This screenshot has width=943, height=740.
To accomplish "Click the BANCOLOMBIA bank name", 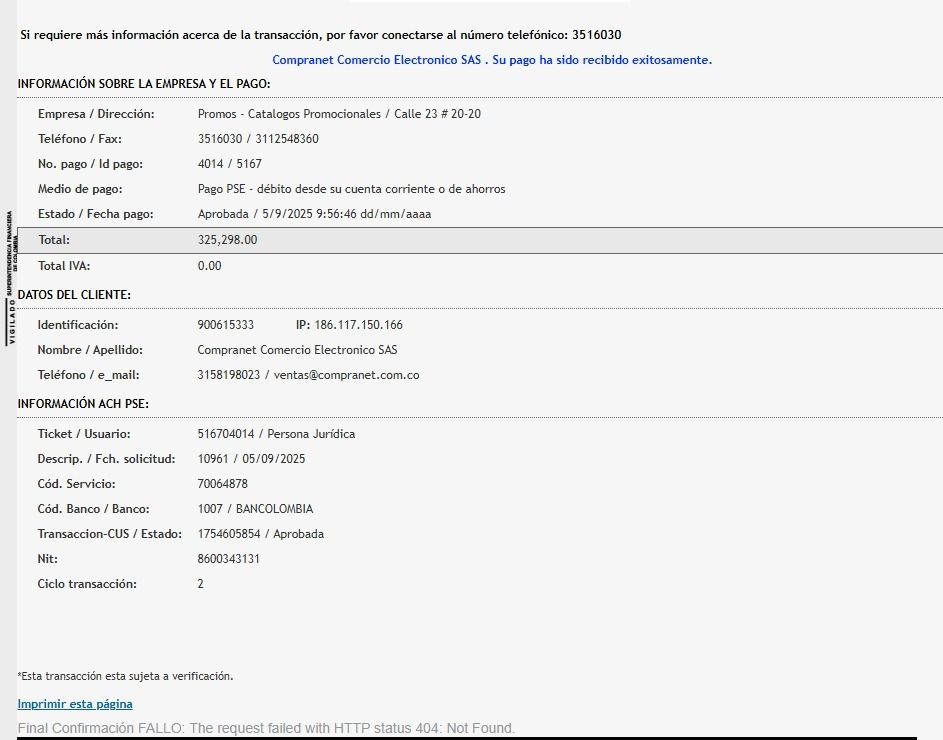I will (274, 509).
